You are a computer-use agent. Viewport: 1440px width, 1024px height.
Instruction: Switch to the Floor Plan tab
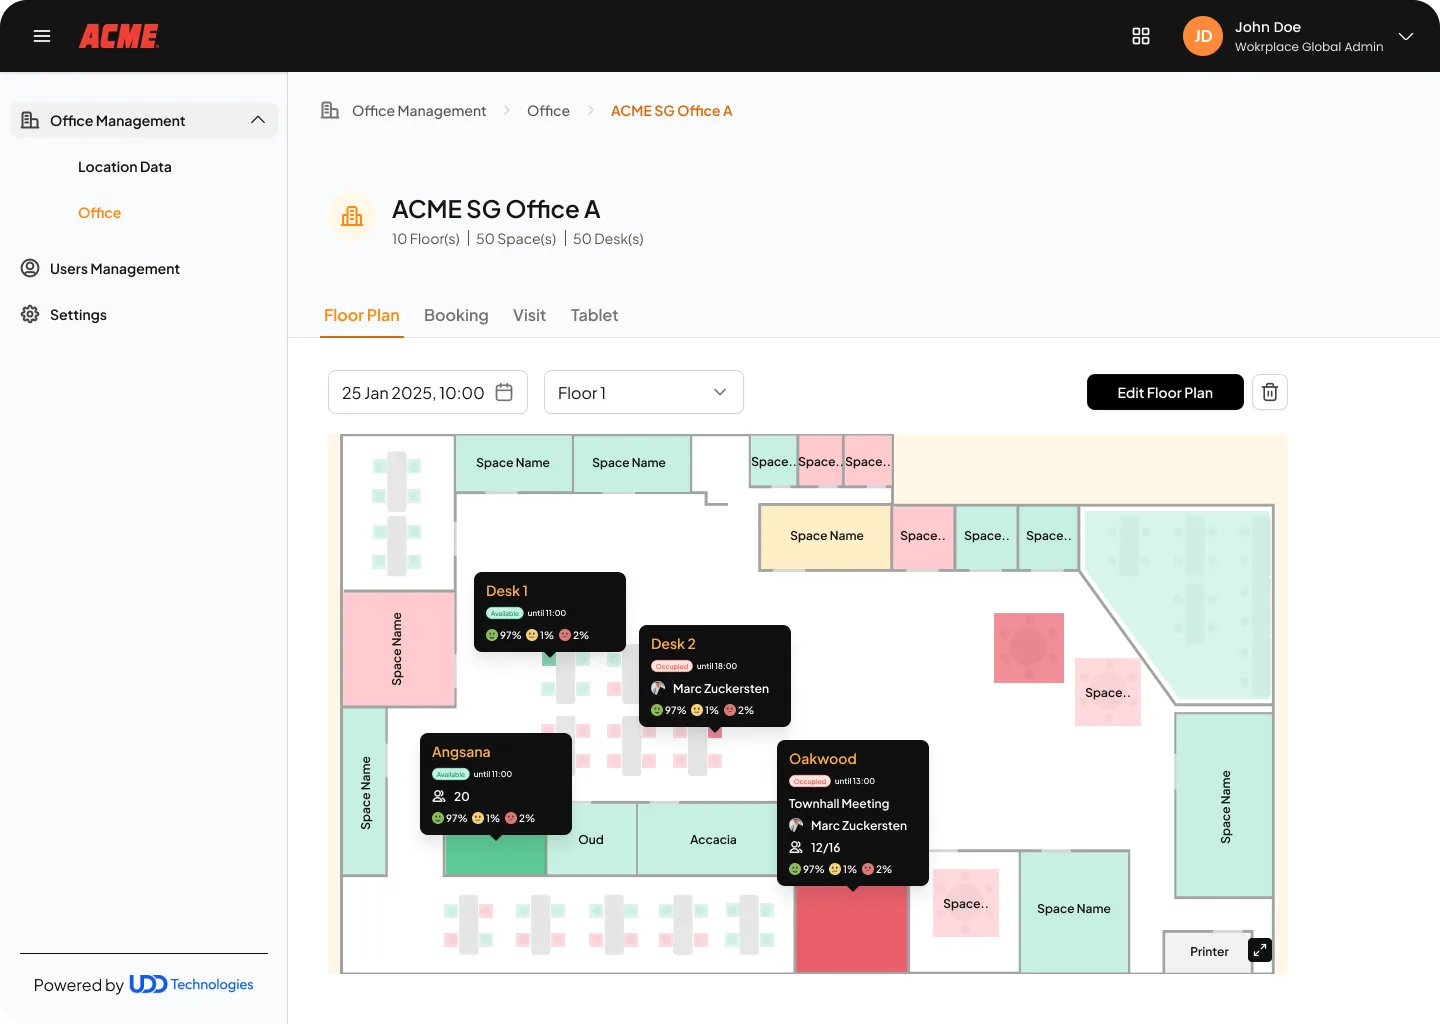coord(362,315)
